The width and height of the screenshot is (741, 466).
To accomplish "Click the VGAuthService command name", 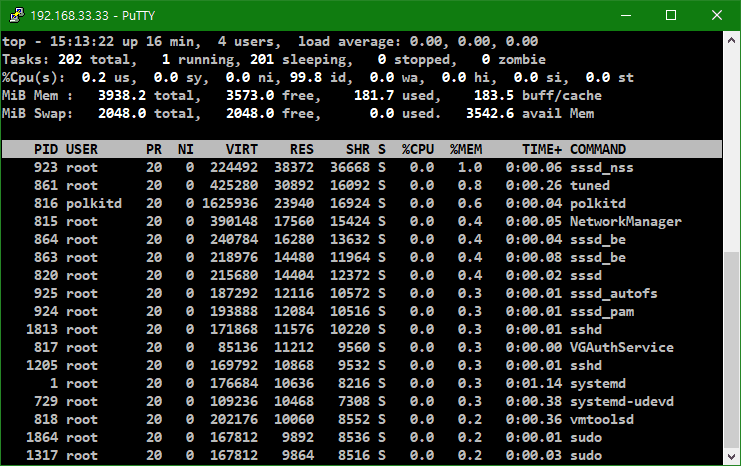I will (x=622, y=347).
